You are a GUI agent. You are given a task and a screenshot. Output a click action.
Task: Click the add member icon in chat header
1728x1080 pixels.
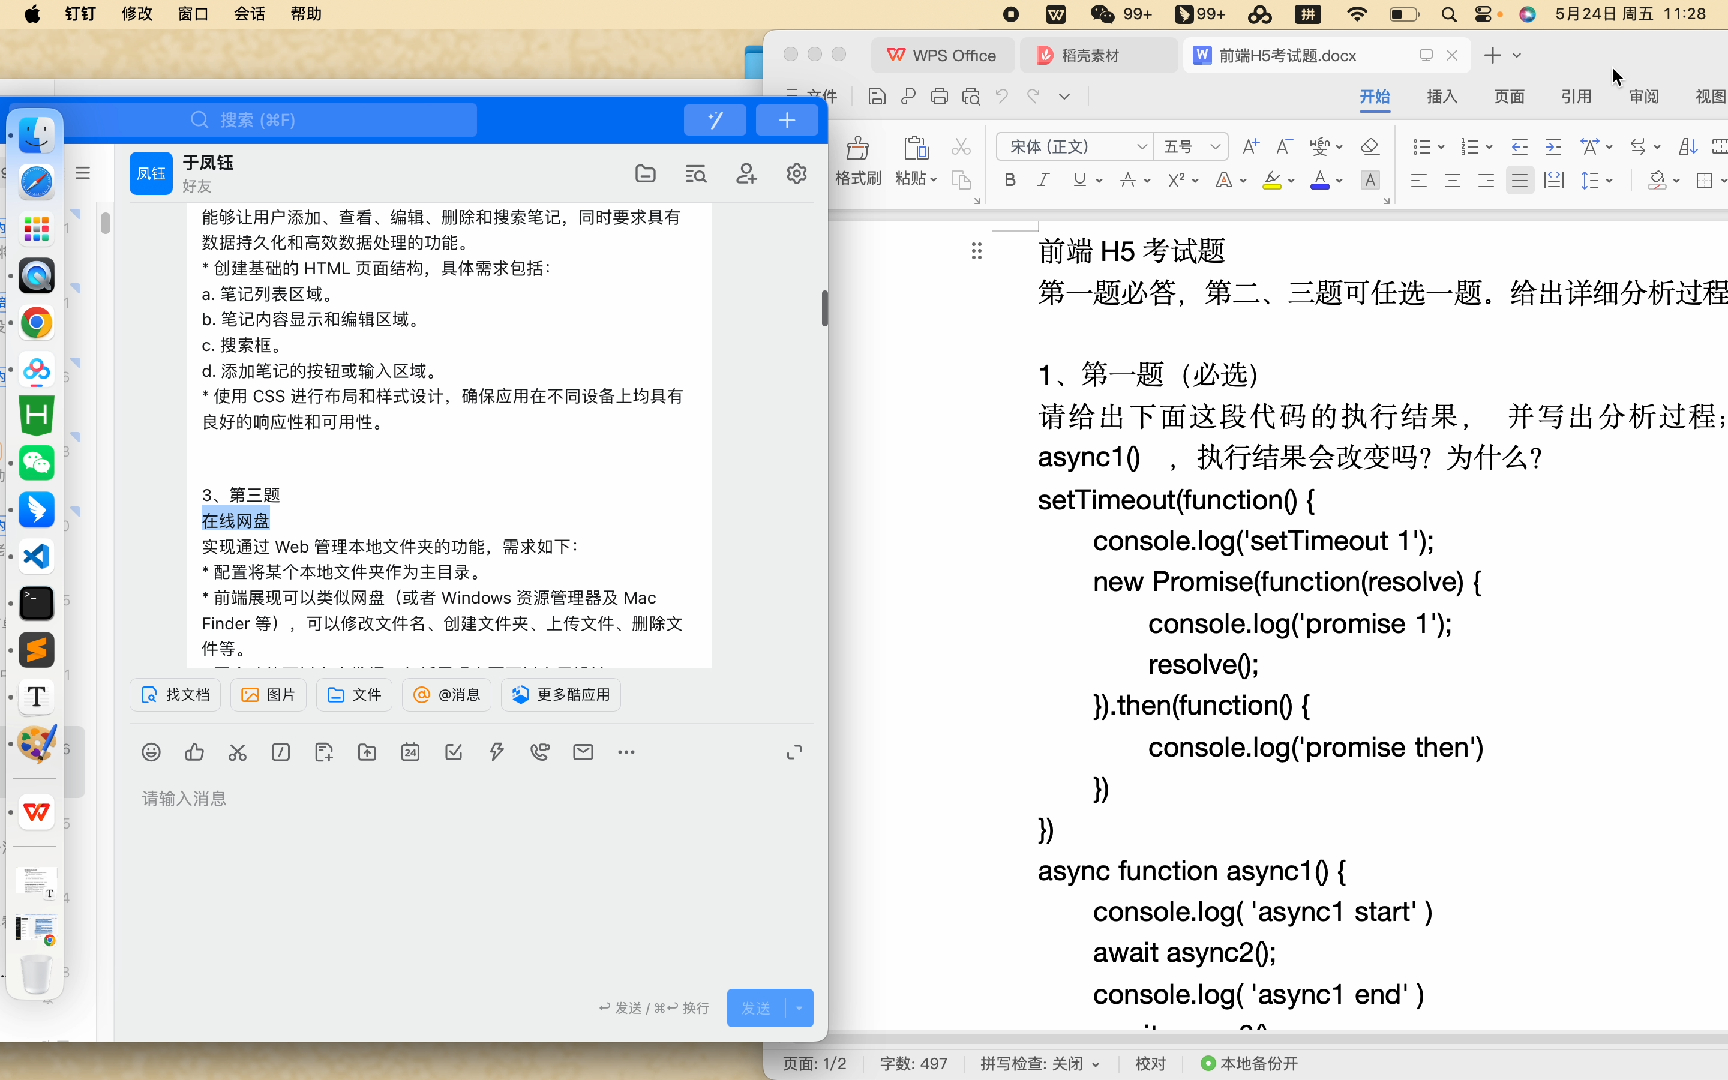click(x=746, y=173)
